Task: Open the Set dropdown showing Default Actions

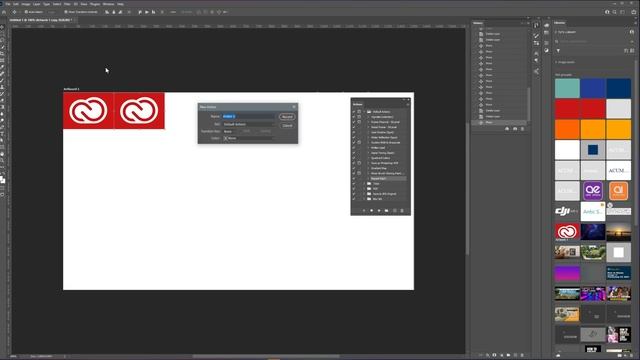Action: 248,124
